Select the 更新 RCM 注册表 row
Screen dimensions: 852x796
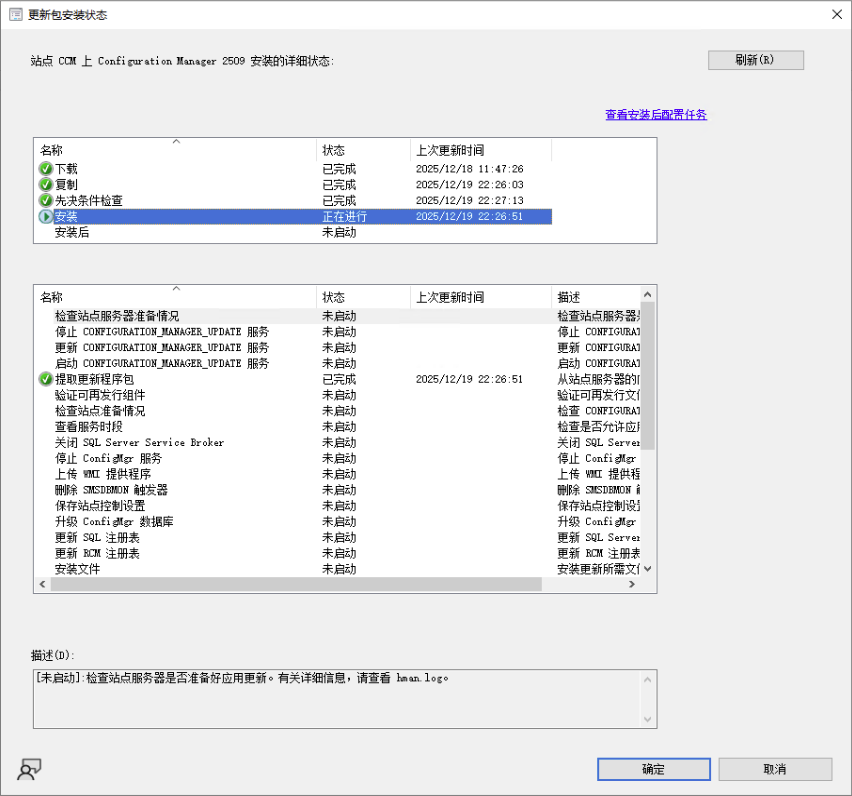[338, 553]
